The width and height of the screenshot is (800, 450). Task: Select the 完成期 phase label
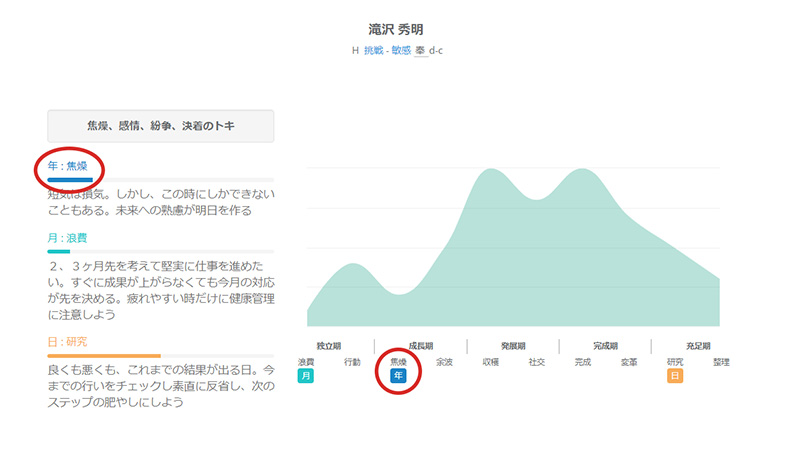coord(606,346)
